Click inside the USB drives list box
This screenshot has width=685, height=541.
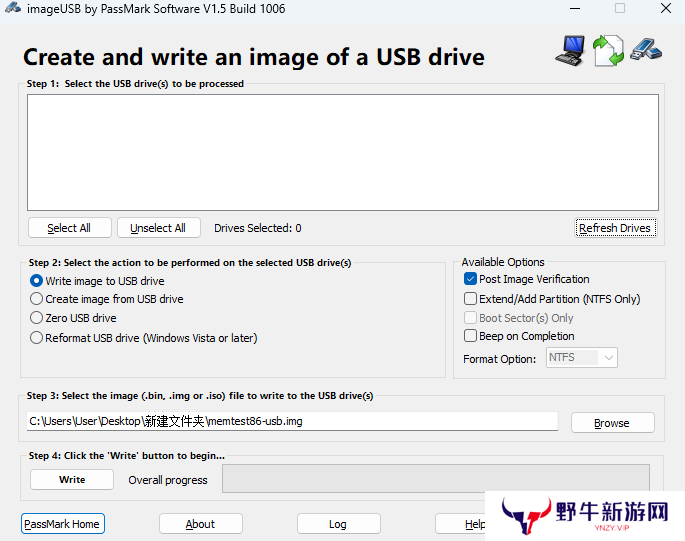[343, 153]
